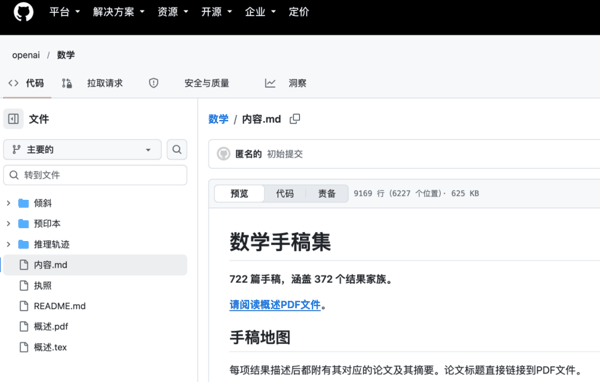Open the 预印本 folder

click(x=47, y=224)
